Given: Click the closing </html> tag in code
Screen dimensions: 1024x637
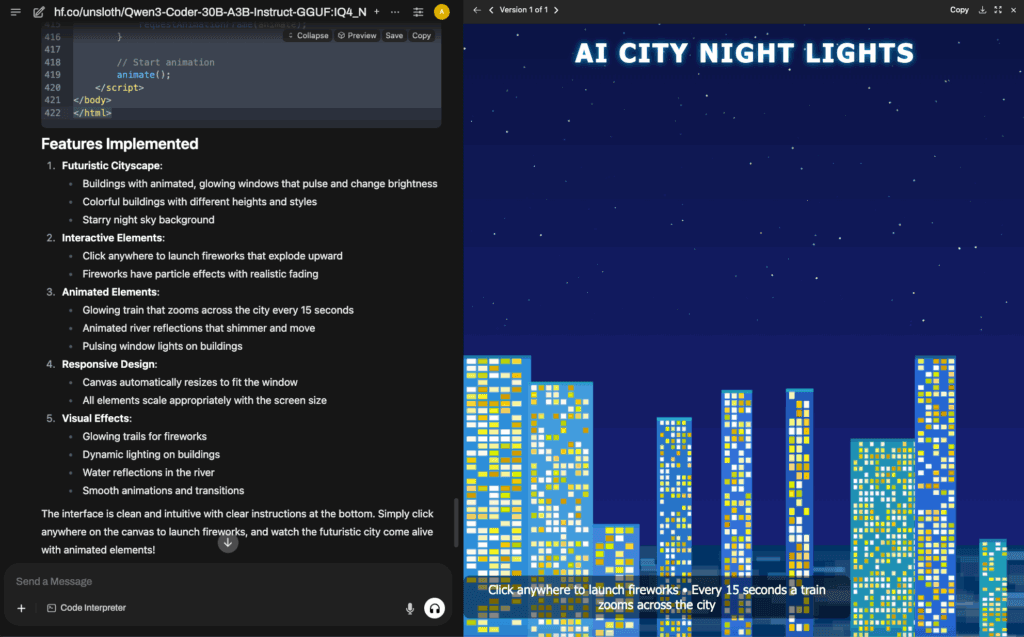Looking at the screenshot, I should [x=92, y=113].
